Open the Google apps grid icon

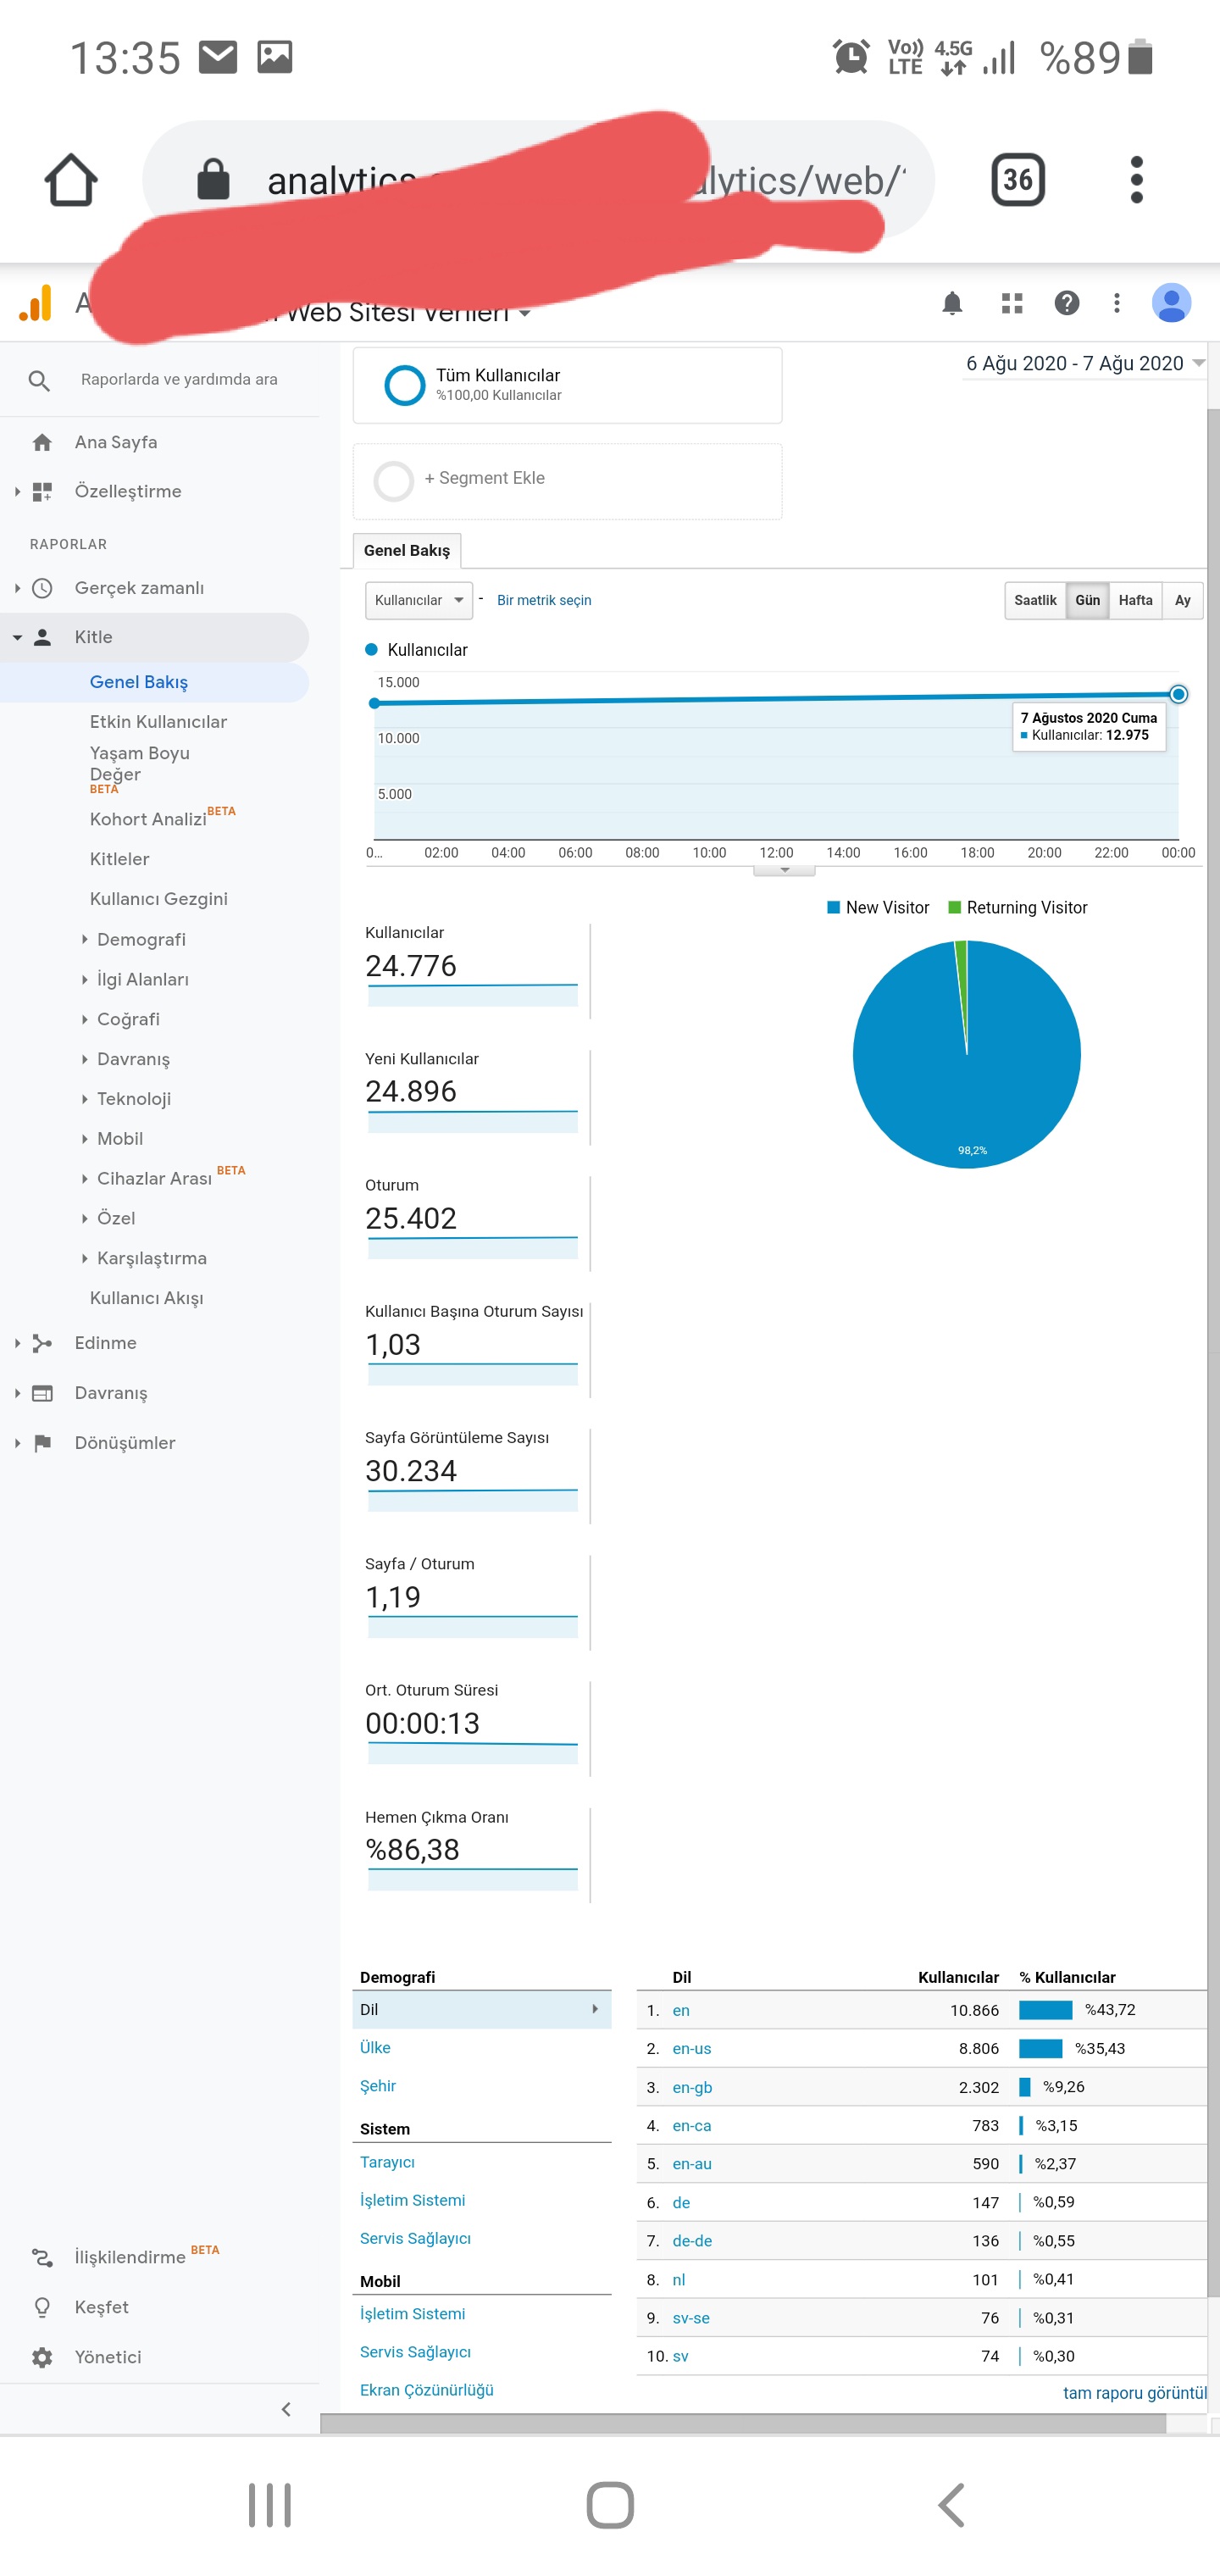click(1012, 303)
